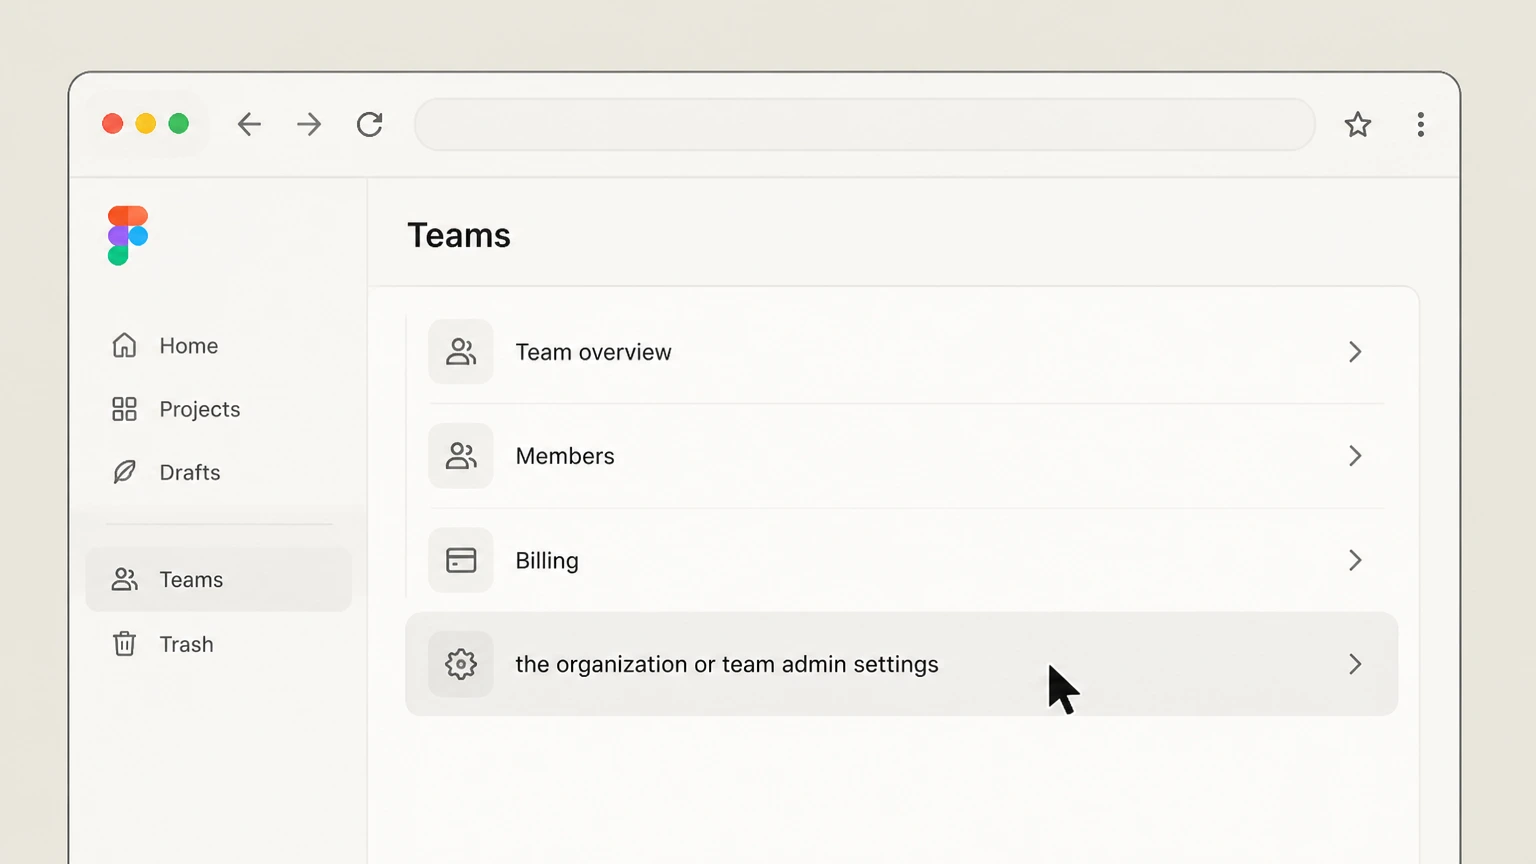Click the Projects grid icon
The height and width of the screenshot is (864, 1536).
point(124,409)
